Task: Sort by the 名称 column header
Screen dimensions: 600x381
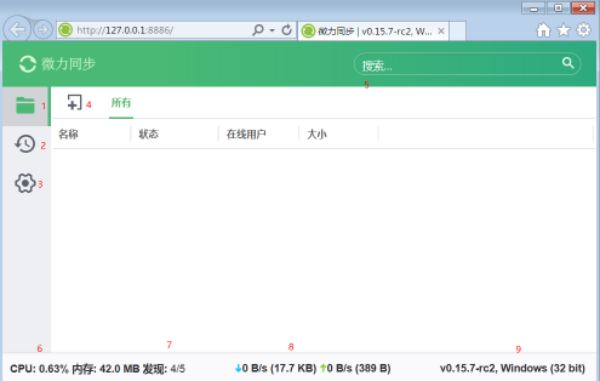Action: tap(68, 134)
